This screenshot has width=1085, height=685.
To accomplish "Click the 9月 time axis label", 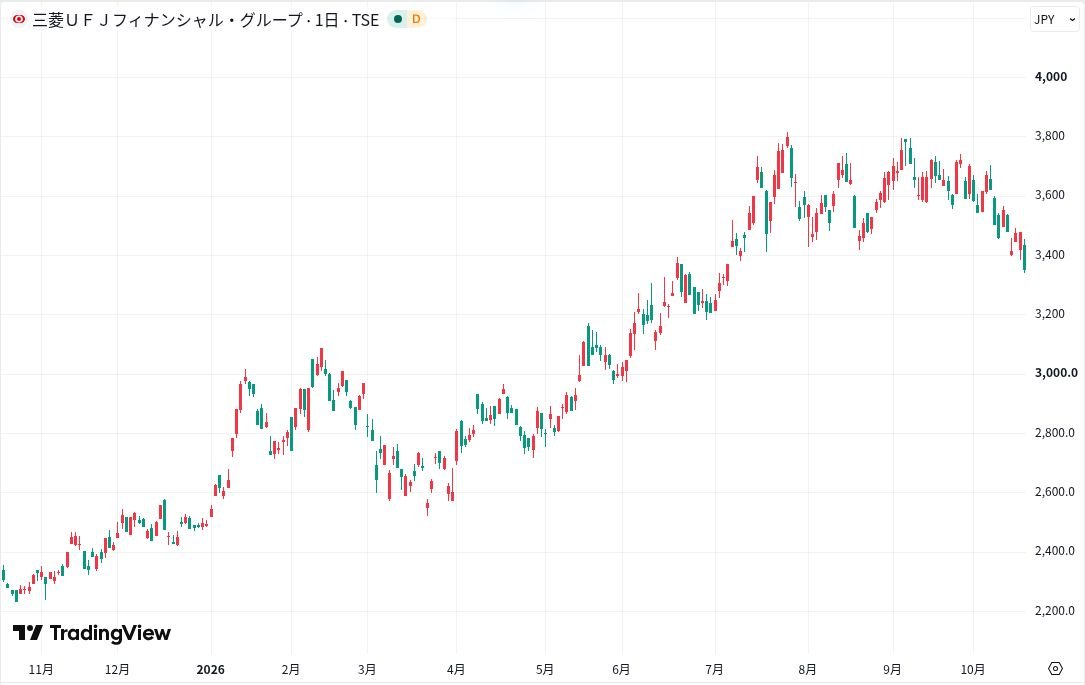I will 892,669.
